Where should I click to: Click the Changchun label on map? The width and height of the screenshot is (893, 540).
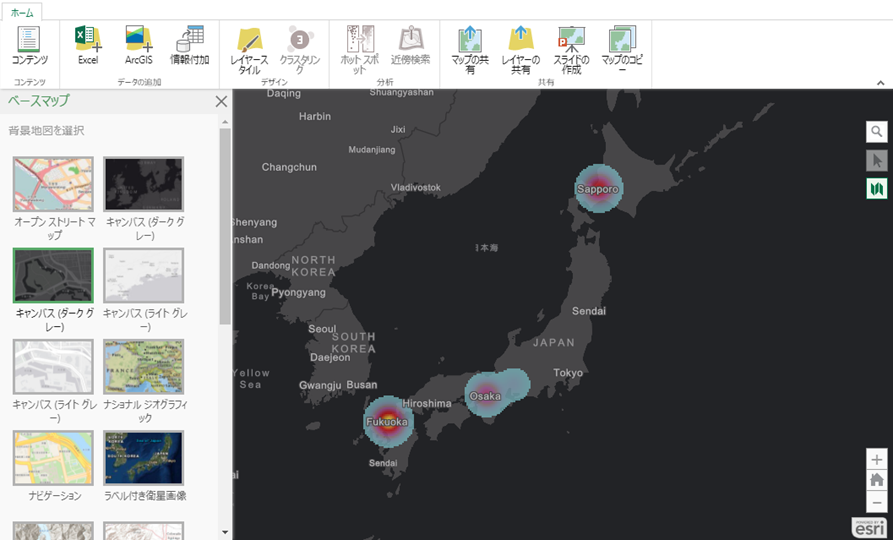pos(289,167)
